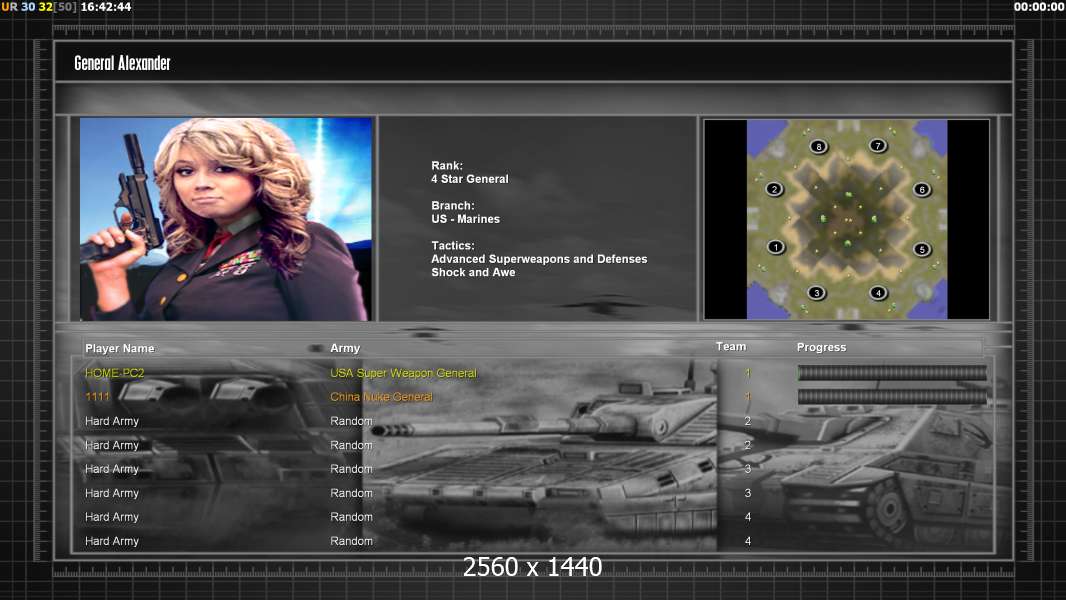This screenshot has width=1066, height=600.
Task: Select start position 4 on the map
Action: pyautogui.click(x=878, y=293)
